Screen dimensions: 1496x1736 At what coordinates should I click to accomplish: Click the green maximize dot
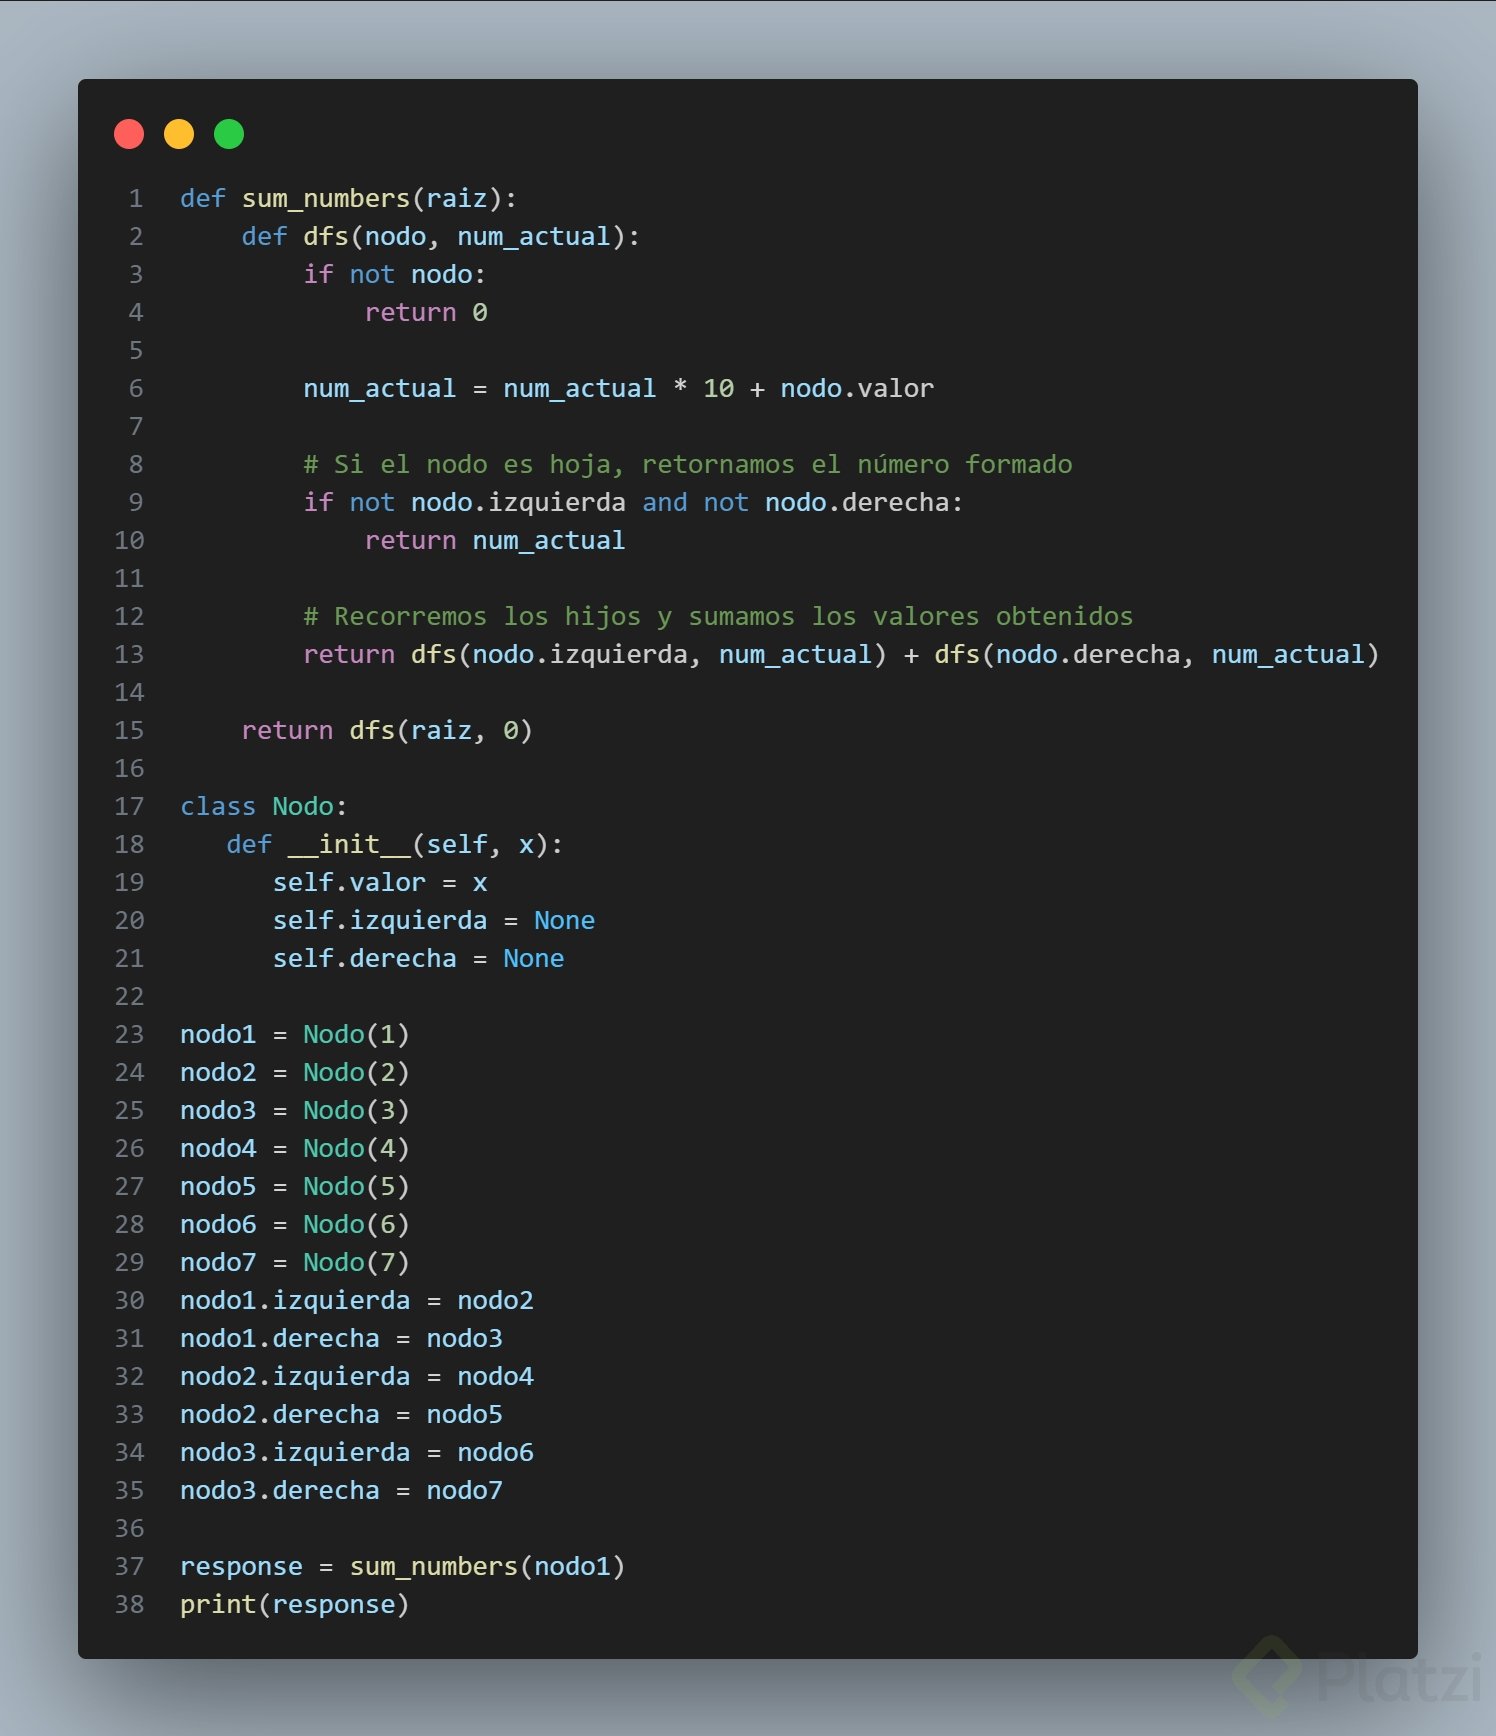point(229,134)
